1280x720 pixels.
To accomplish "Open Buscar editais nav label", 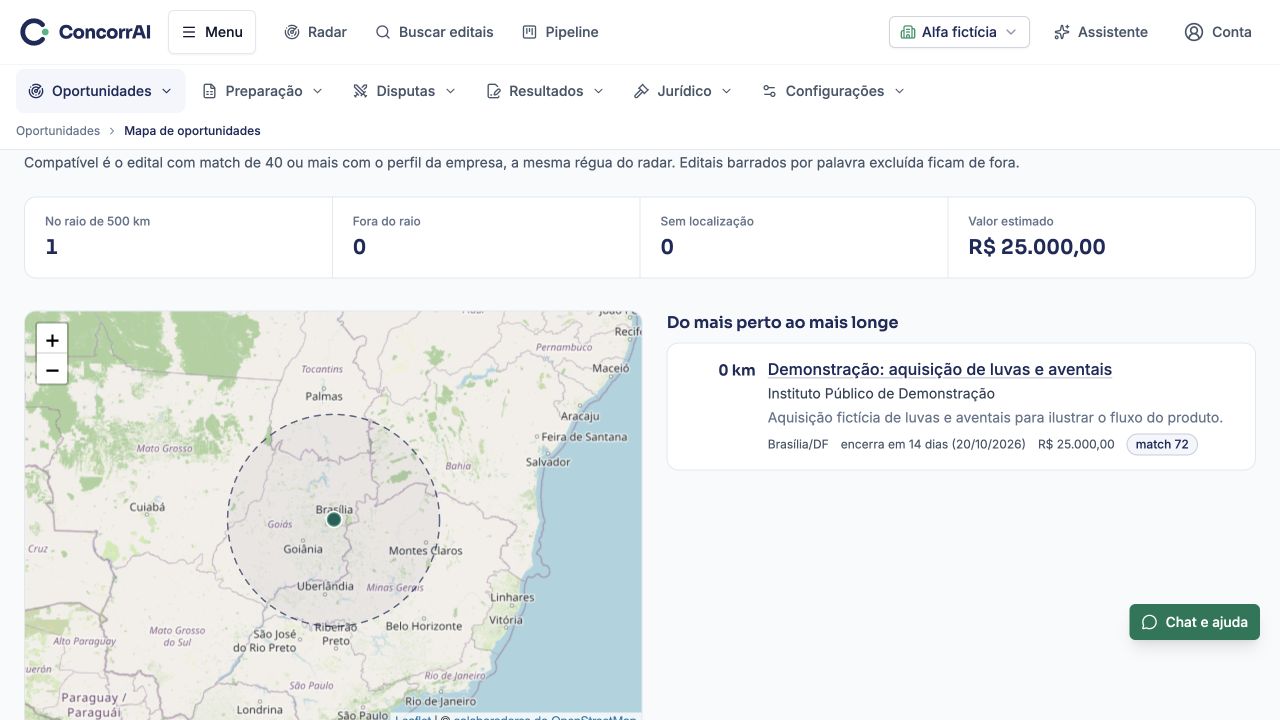I will point(446,32).
